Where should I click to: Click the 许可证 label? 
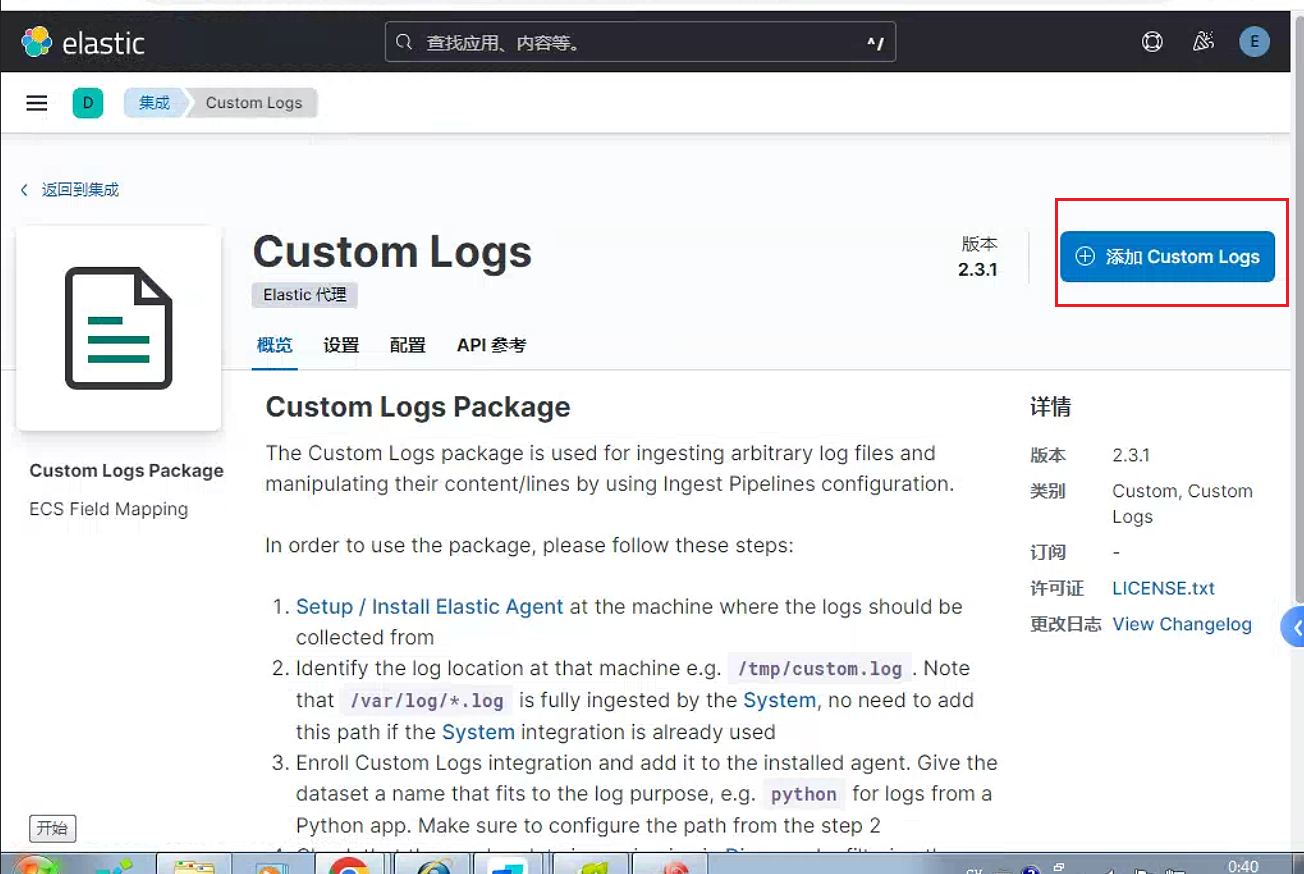coord(1057,588)
